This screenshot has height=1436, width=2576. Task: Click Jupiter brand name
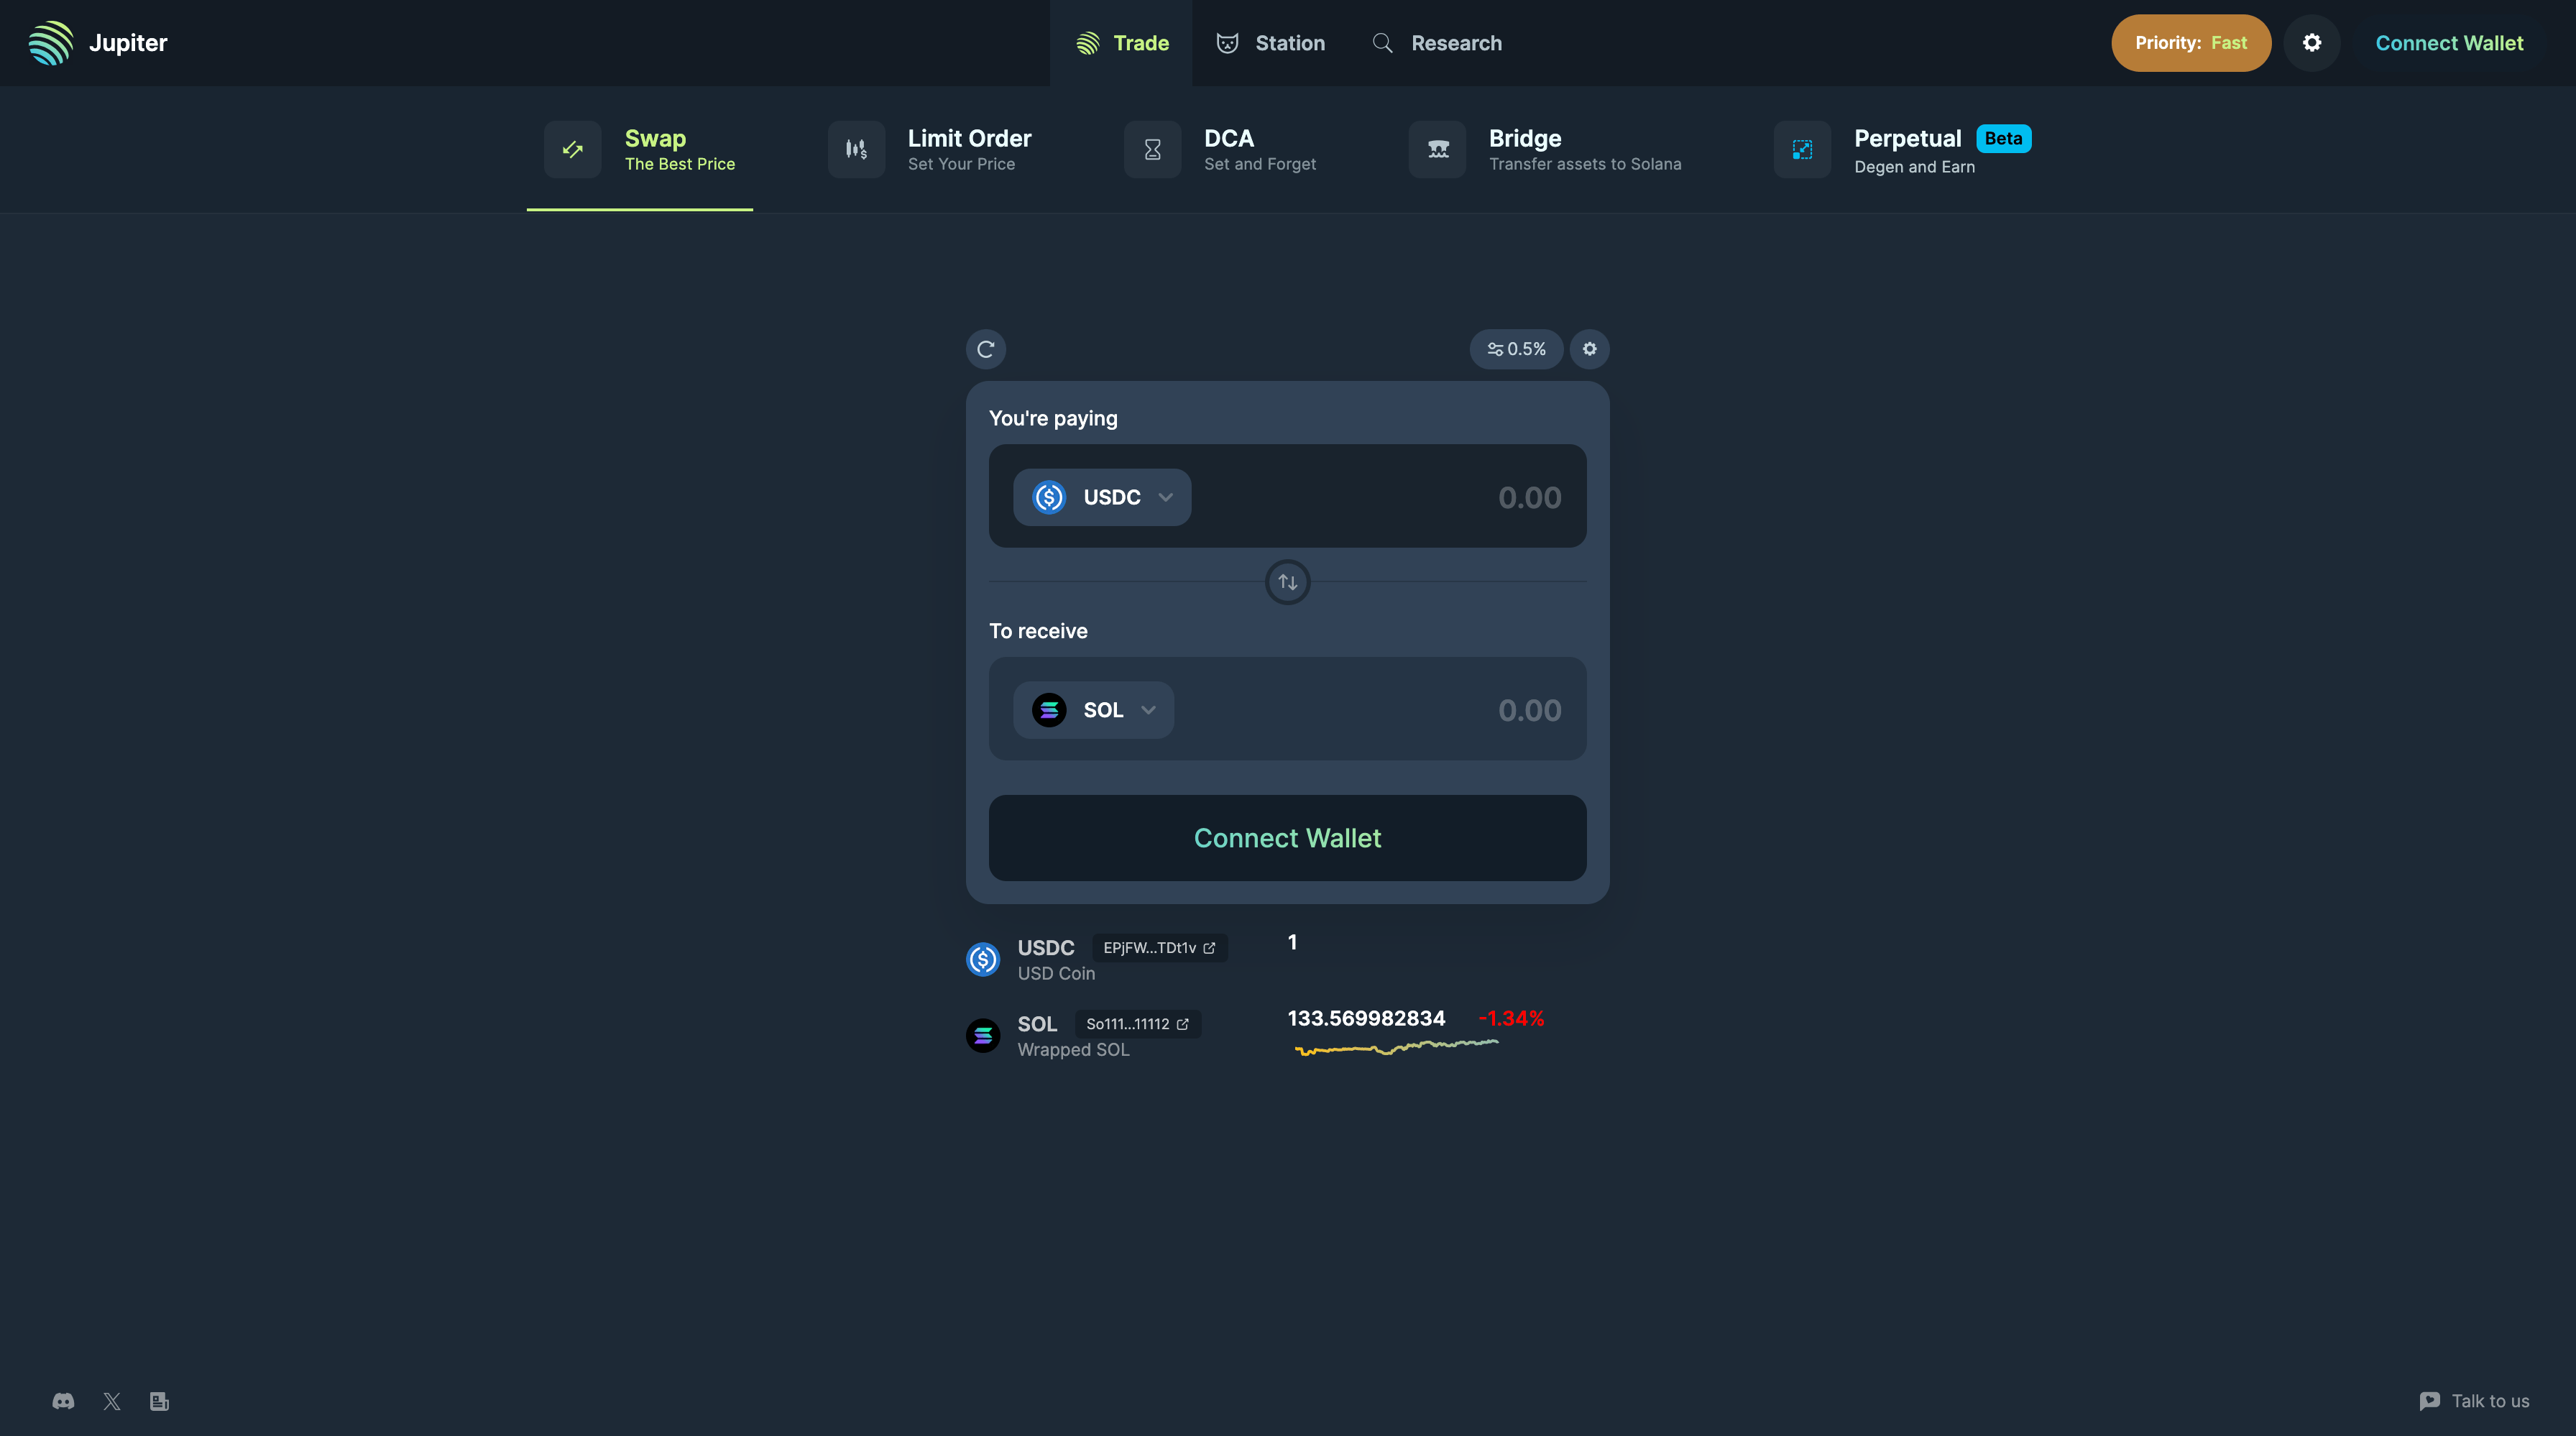coord(128,43)
